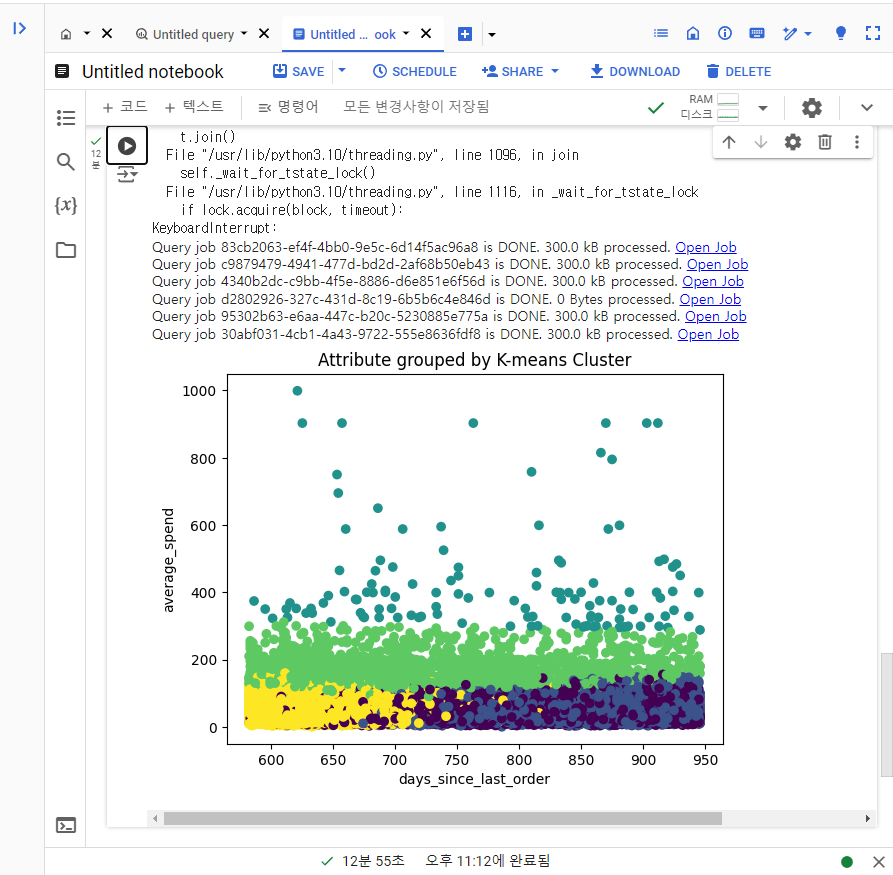The width and height of the screenshot is (893, 875).
Task: Move cell up with arrow icon
Action: [729, 142]
